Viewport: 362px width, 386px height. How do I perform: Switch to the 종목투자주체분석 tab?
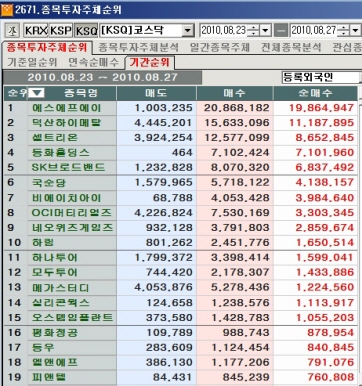tap(138, 47)
